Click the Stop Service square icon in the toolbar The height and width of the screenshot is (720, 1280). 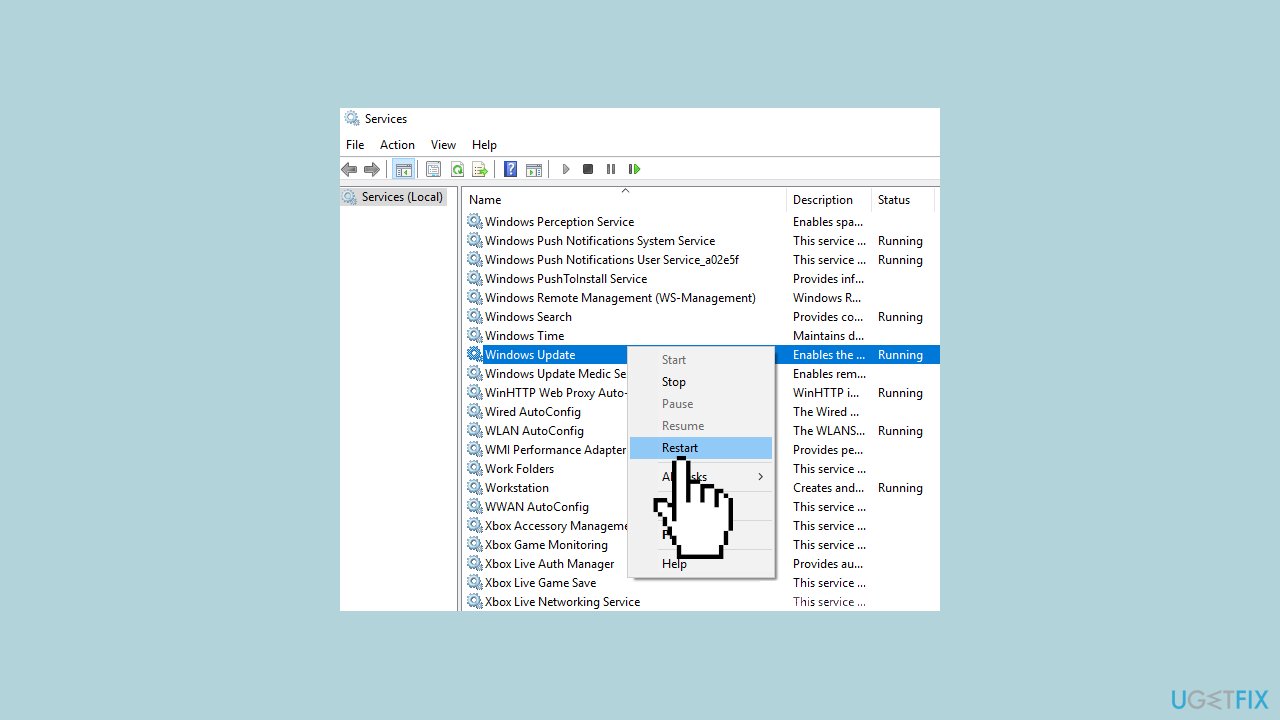(588, 170)
